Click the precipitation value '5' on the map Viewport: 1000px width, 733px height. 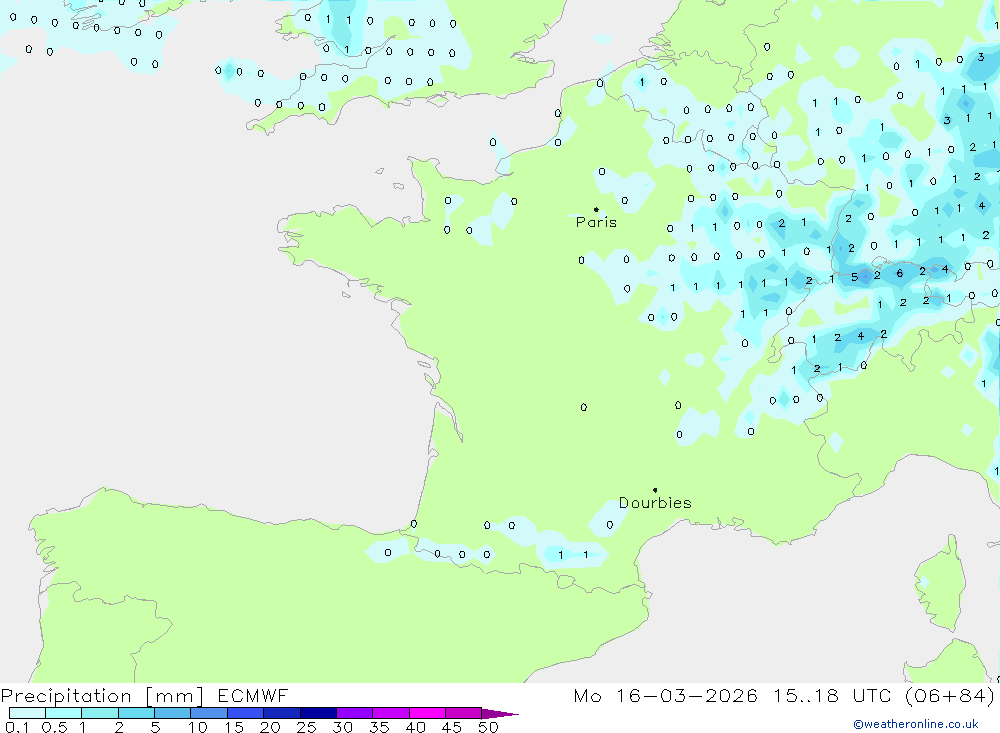pos(854,277)
